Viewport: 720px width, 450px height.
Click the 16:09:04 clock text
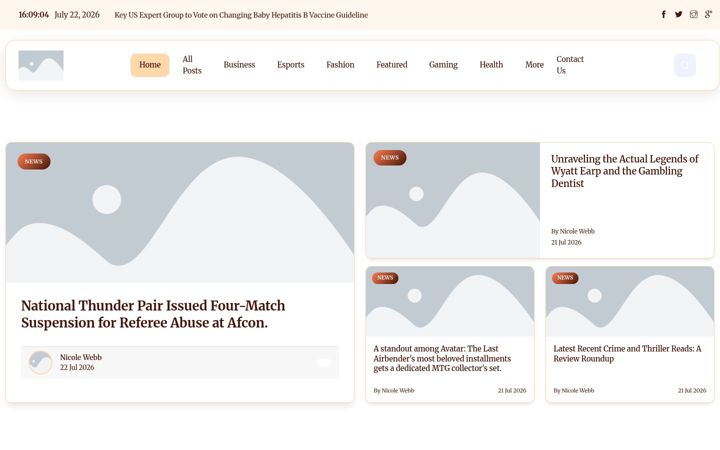pyautogui.click(x=34, y=15)
